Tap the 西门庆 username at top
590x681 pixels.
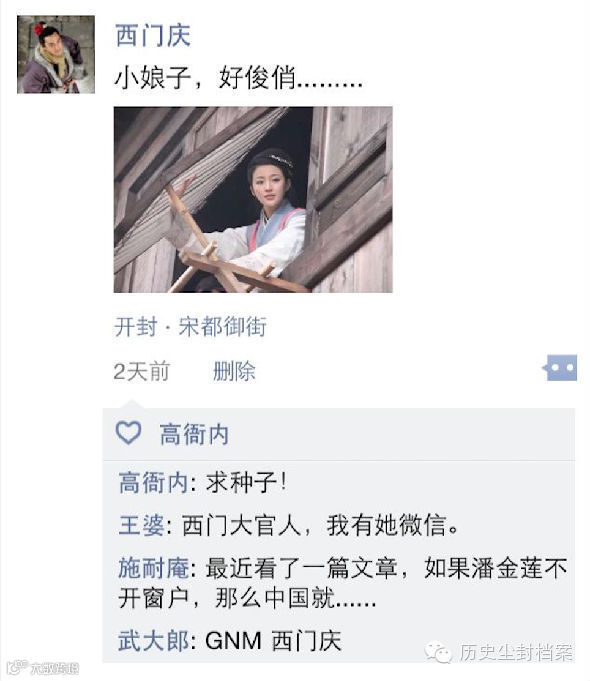[x=153, y=36]
